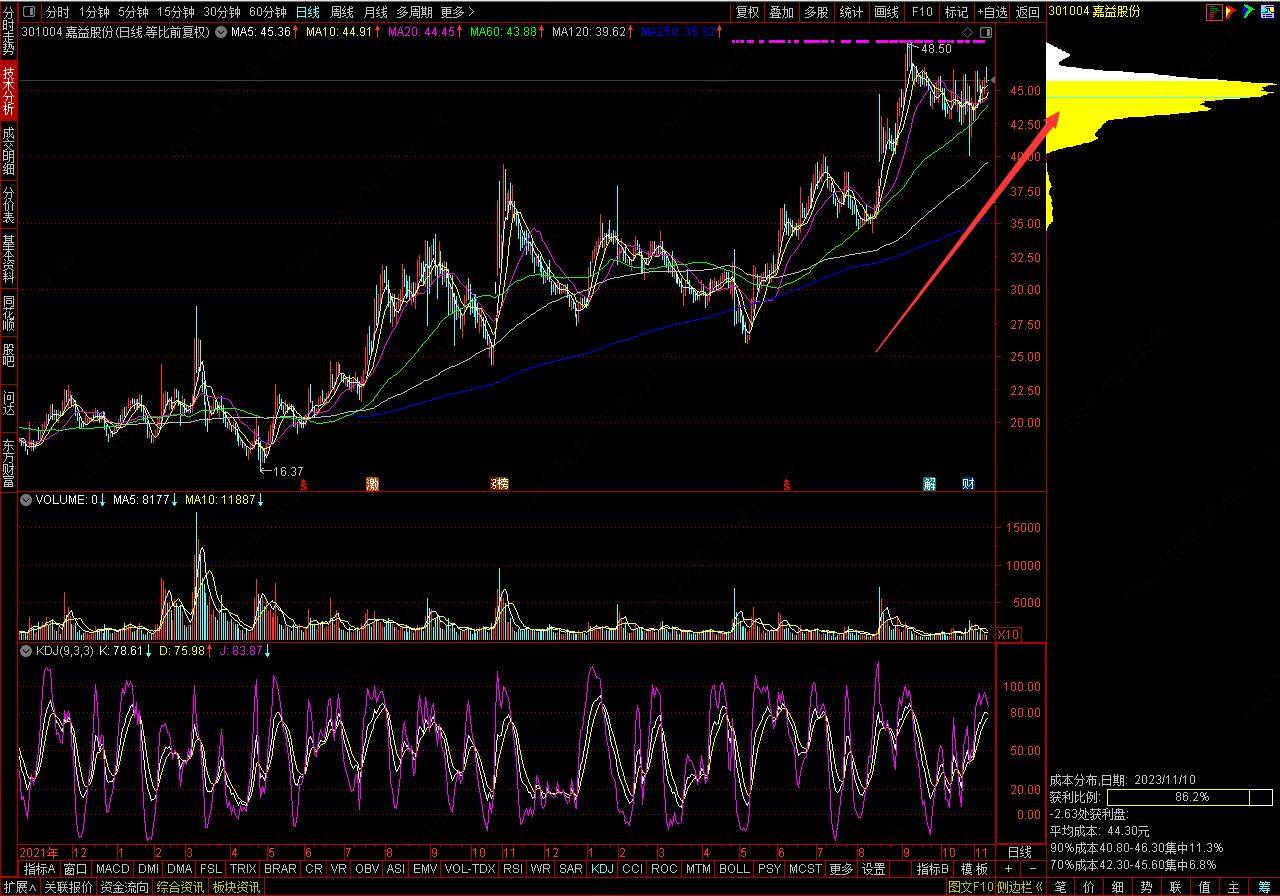Open indicator 设置 settings
The image size is (1280, 896).
[874, 869]
